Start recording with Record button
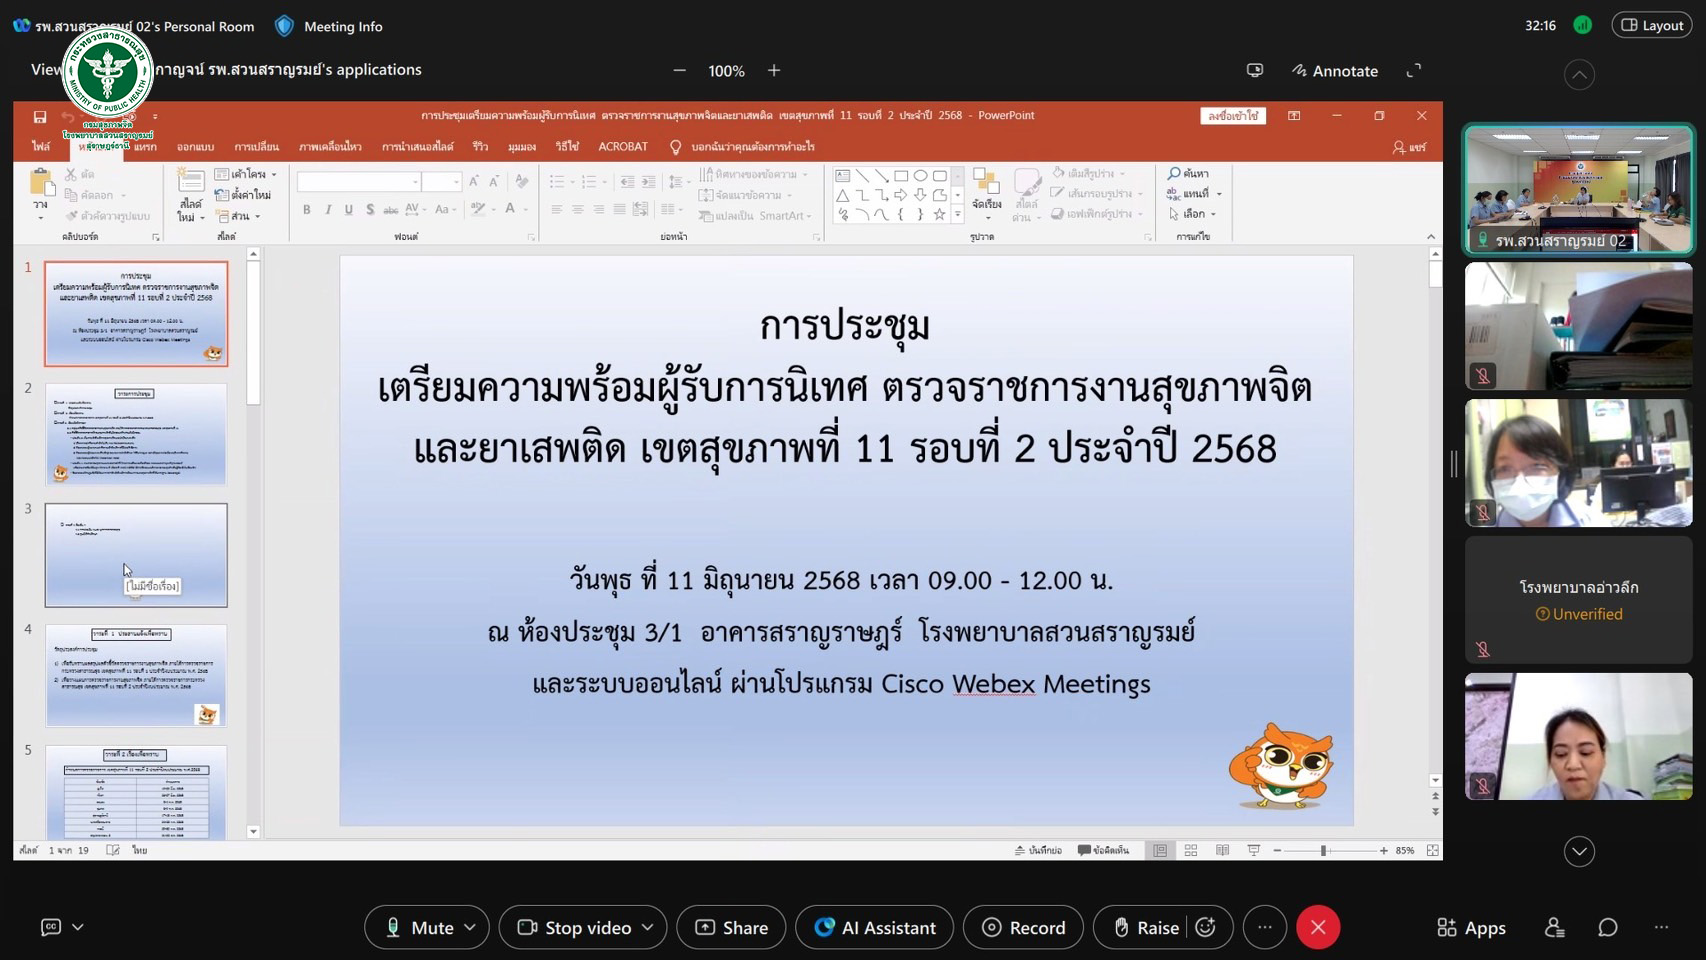This screenshot has height=960, width=1706. (1023, 928)
